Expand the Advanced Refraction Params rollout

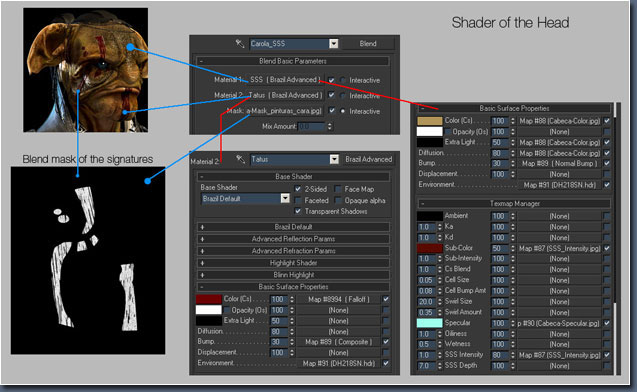(x=293, y=251)
